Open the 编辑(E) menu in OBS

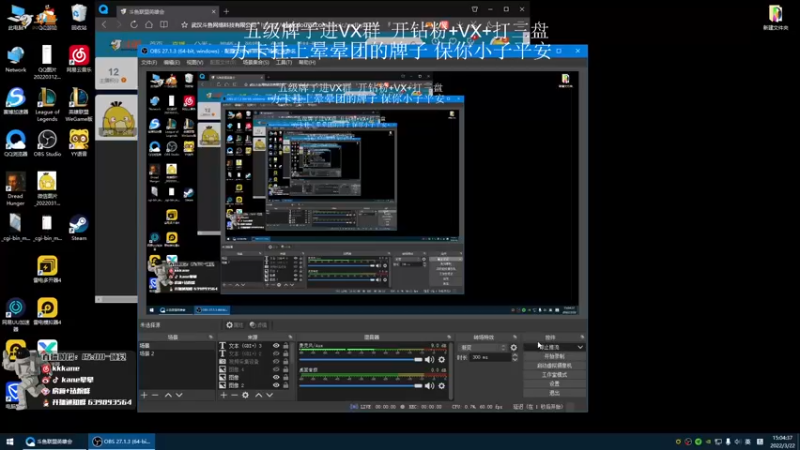pyautogui.click(x=172, y=62)
